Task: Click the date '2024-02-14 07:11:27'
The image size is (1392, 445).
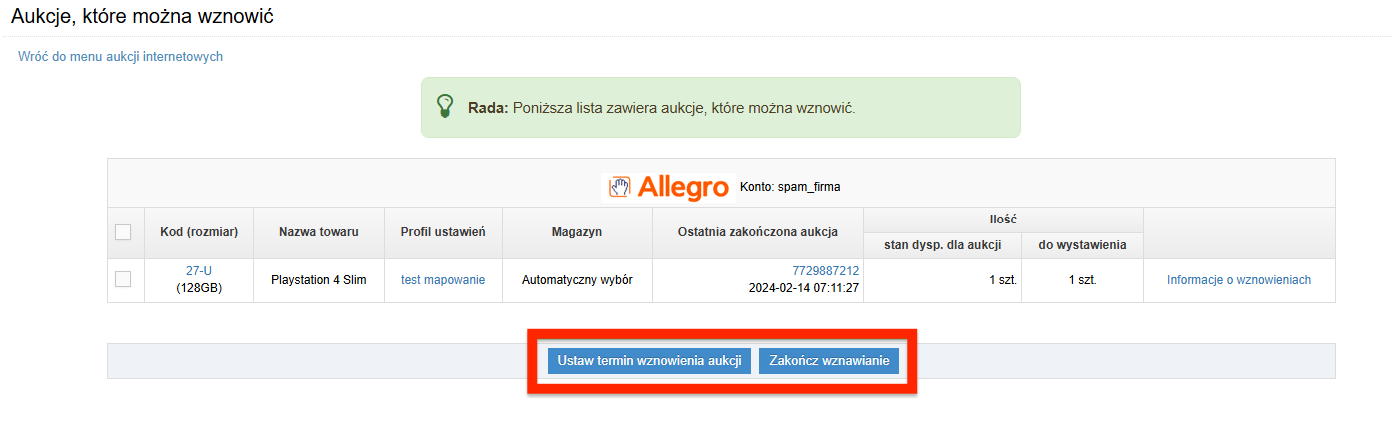Action: (x=804, y=288)
